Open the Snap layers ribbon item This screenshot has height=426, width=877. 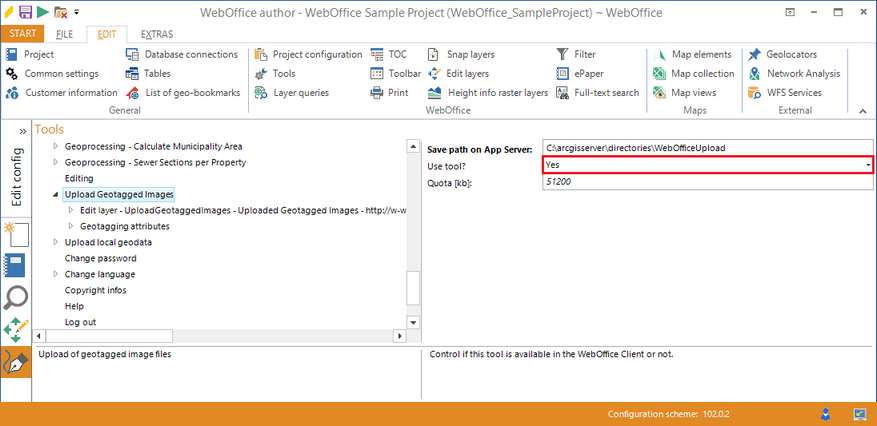[434, 54]
